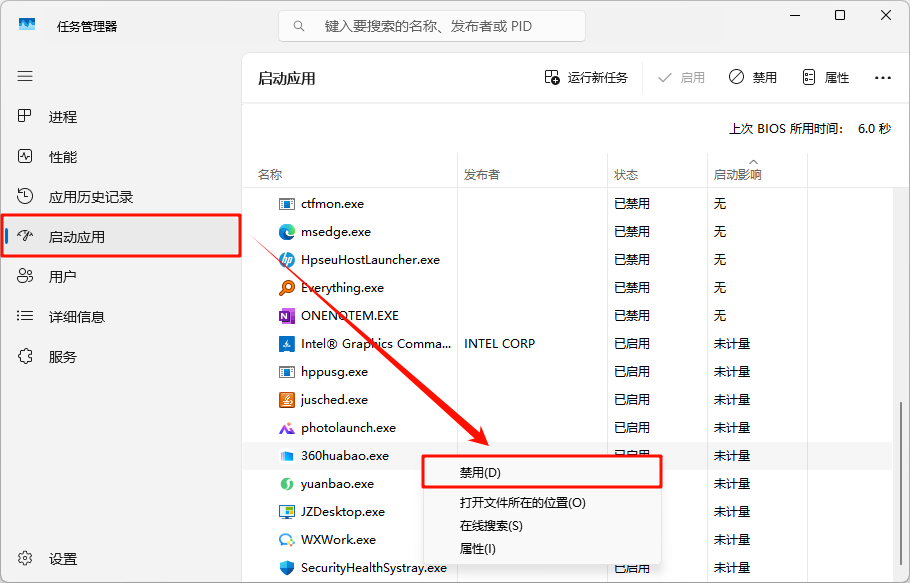910x583 pixels.
Task: Open 设置 (Settings) at sidebar bottom
Action: [62, 559]
